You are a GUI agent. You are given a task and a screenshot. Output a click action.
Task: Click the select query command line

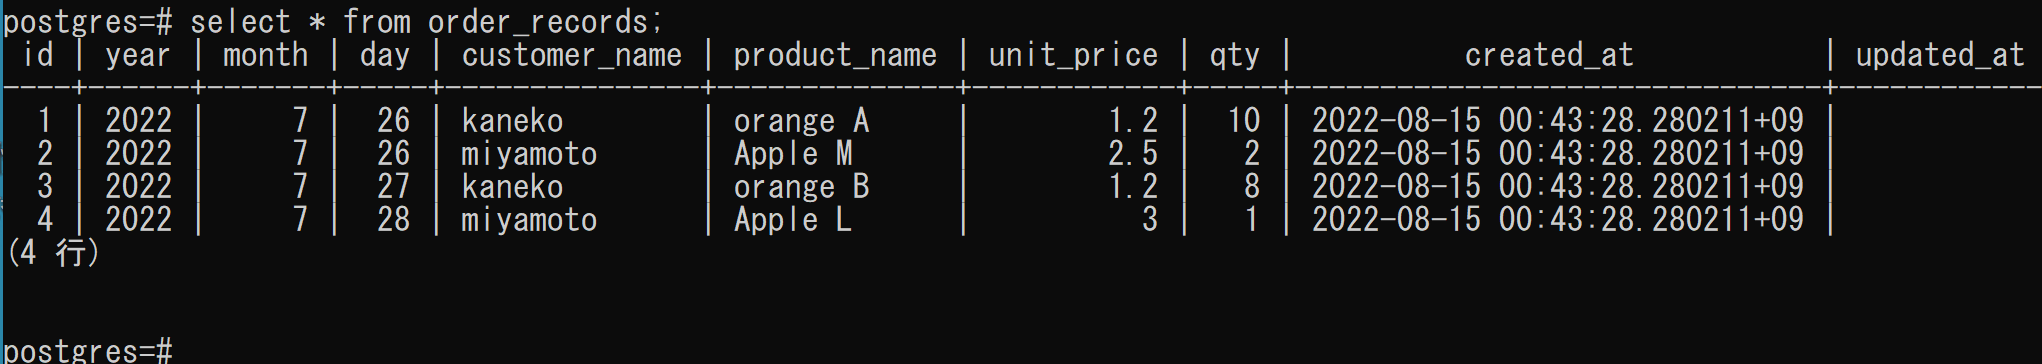(332, 21)
